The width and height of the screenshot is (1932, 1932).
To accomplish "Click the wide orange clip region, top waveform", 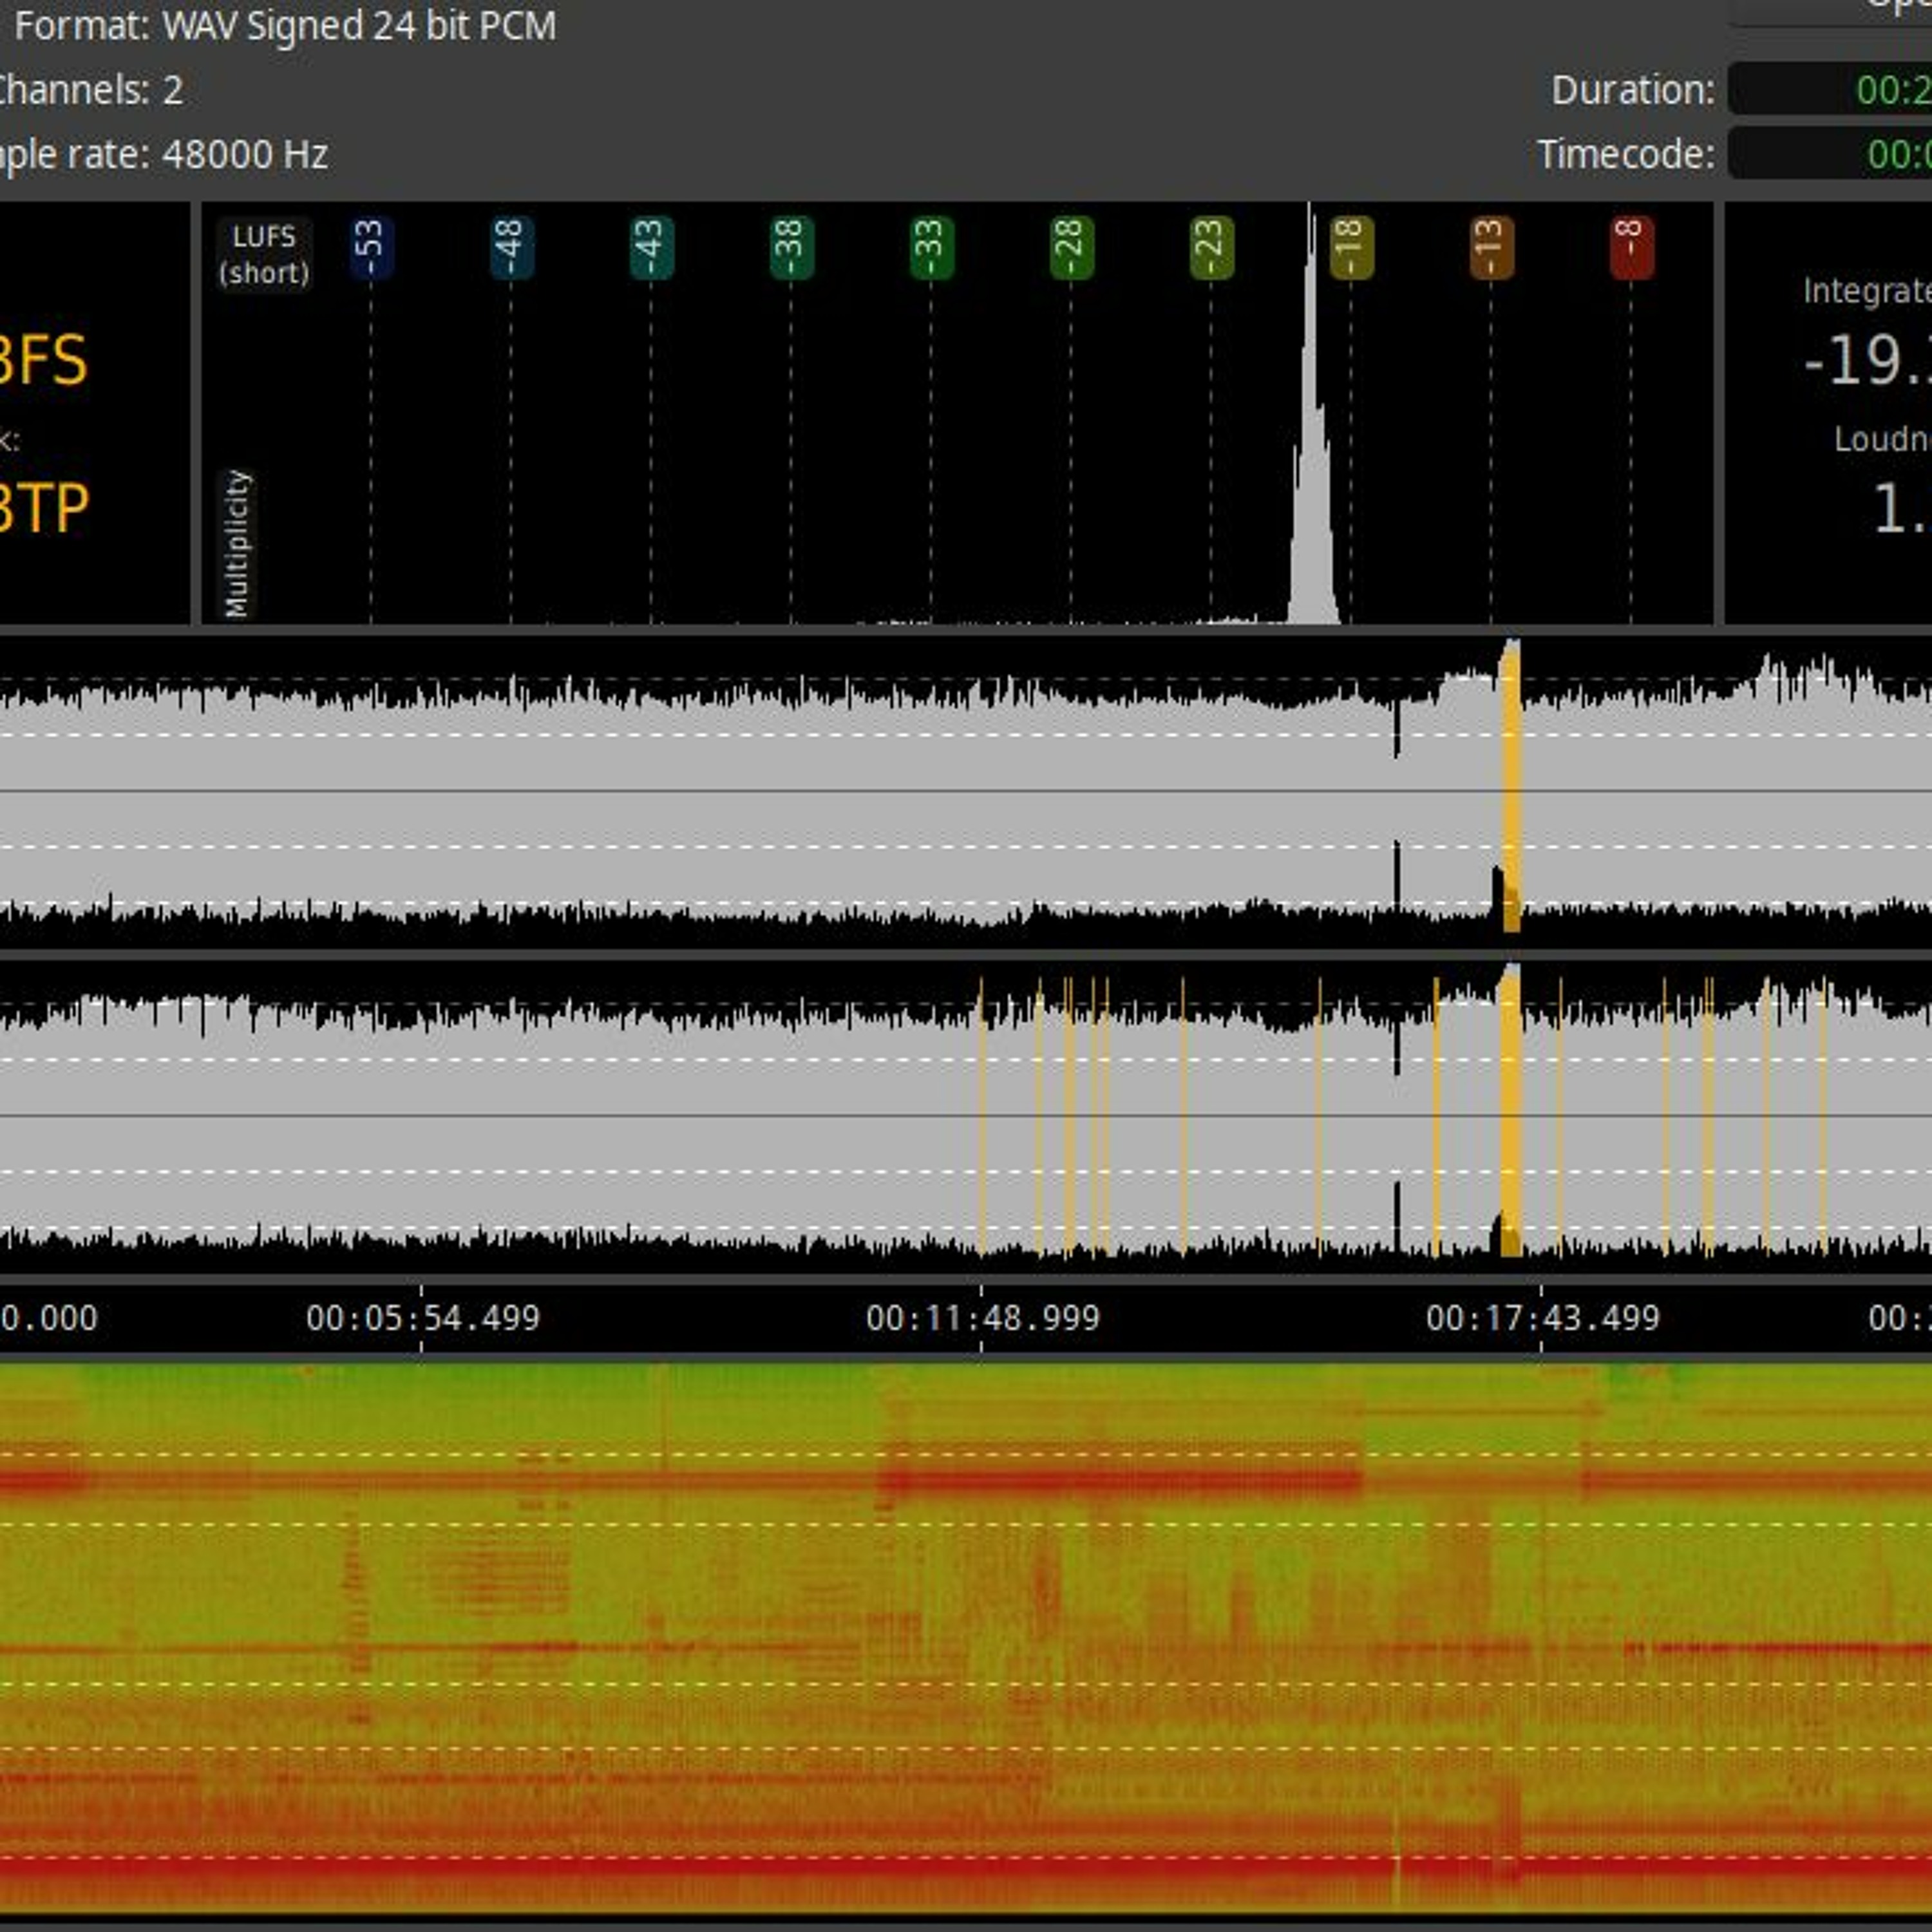I will tap(1512, 790).
